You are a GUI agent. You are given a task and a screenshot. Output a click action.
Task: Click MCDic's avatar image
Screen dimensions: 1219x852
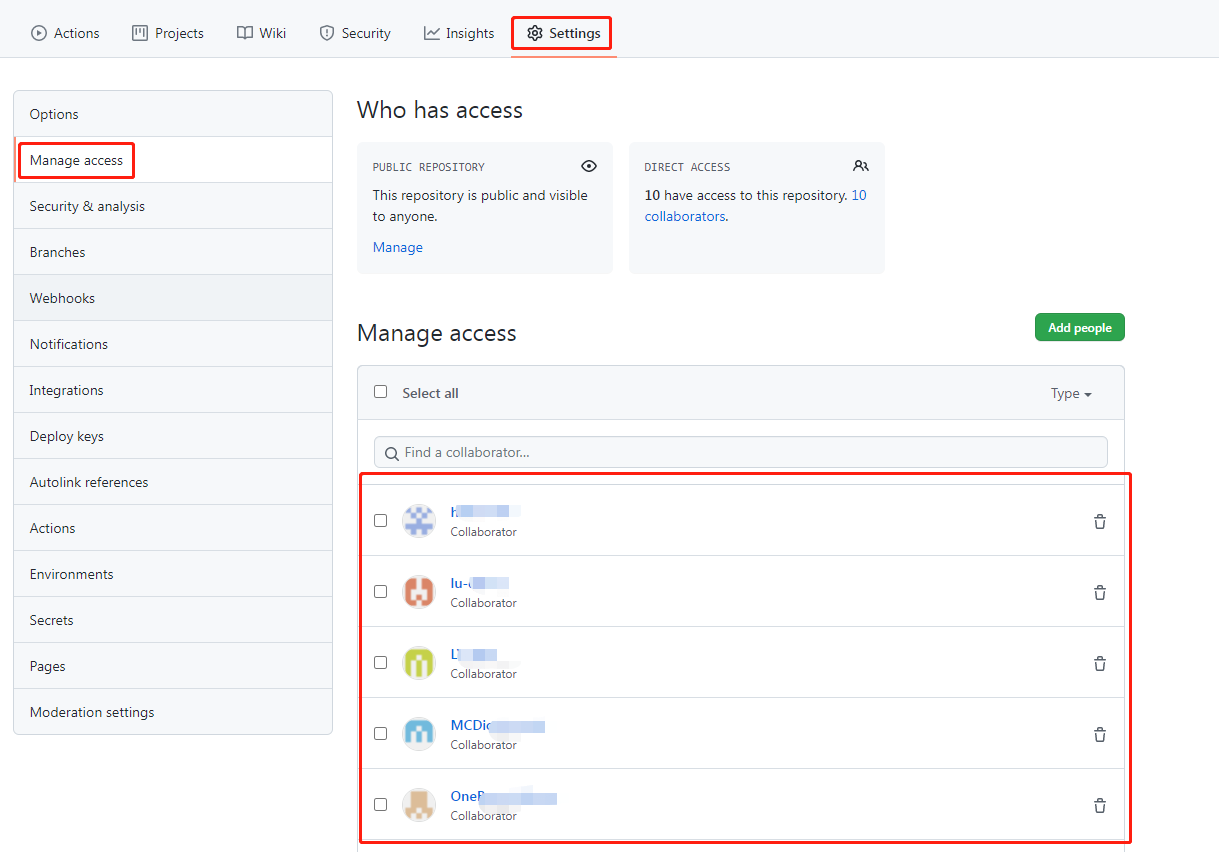[x=419, y=733]
